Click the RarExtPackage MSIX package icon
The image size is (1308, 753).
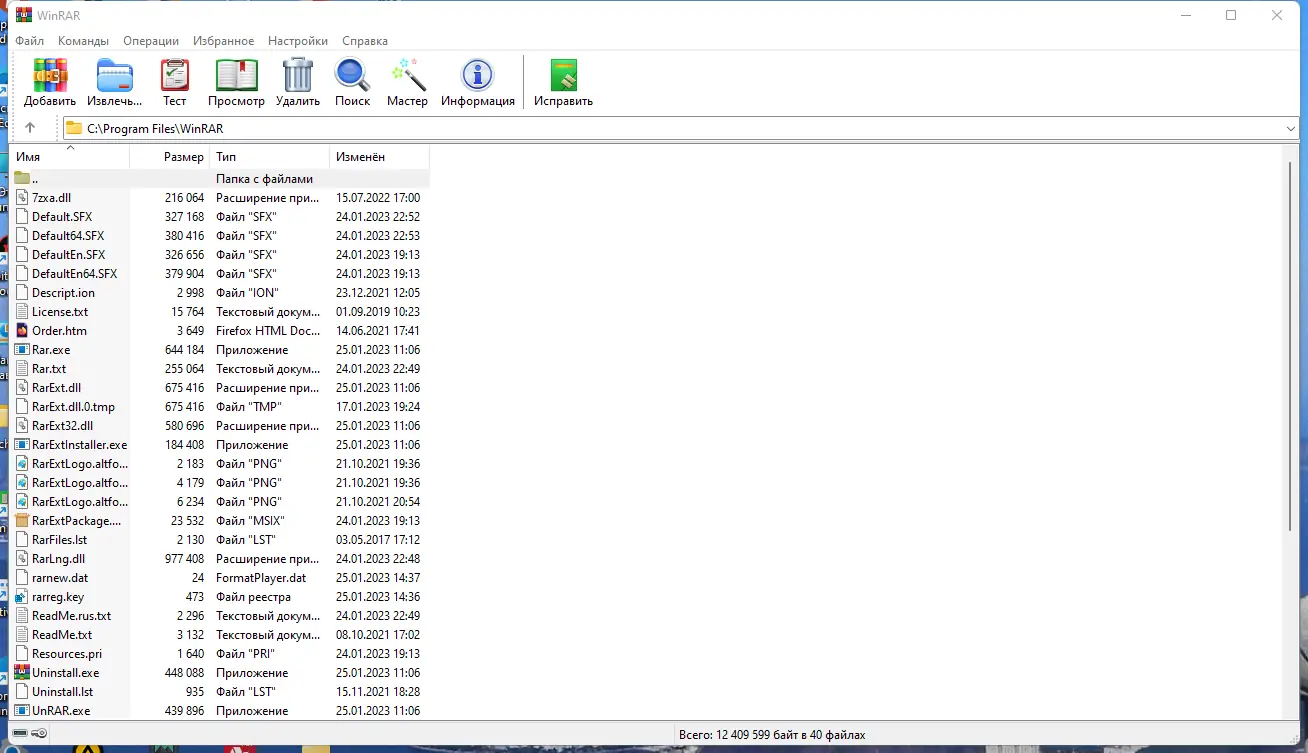(x=22, y=521)
